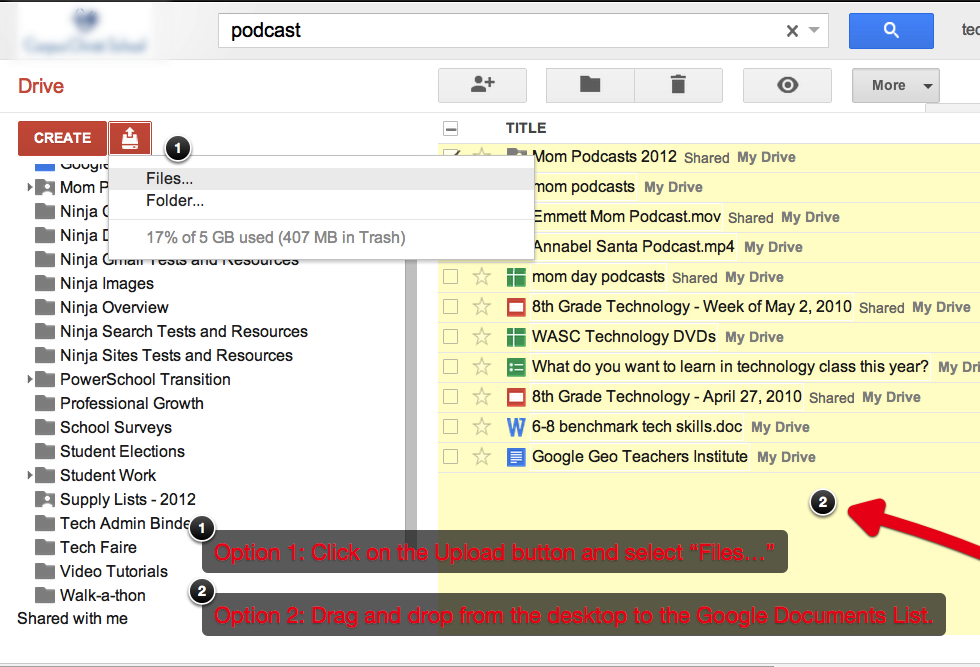
Task: Select the Professional Growth folder
Action: tap(131, 403)
